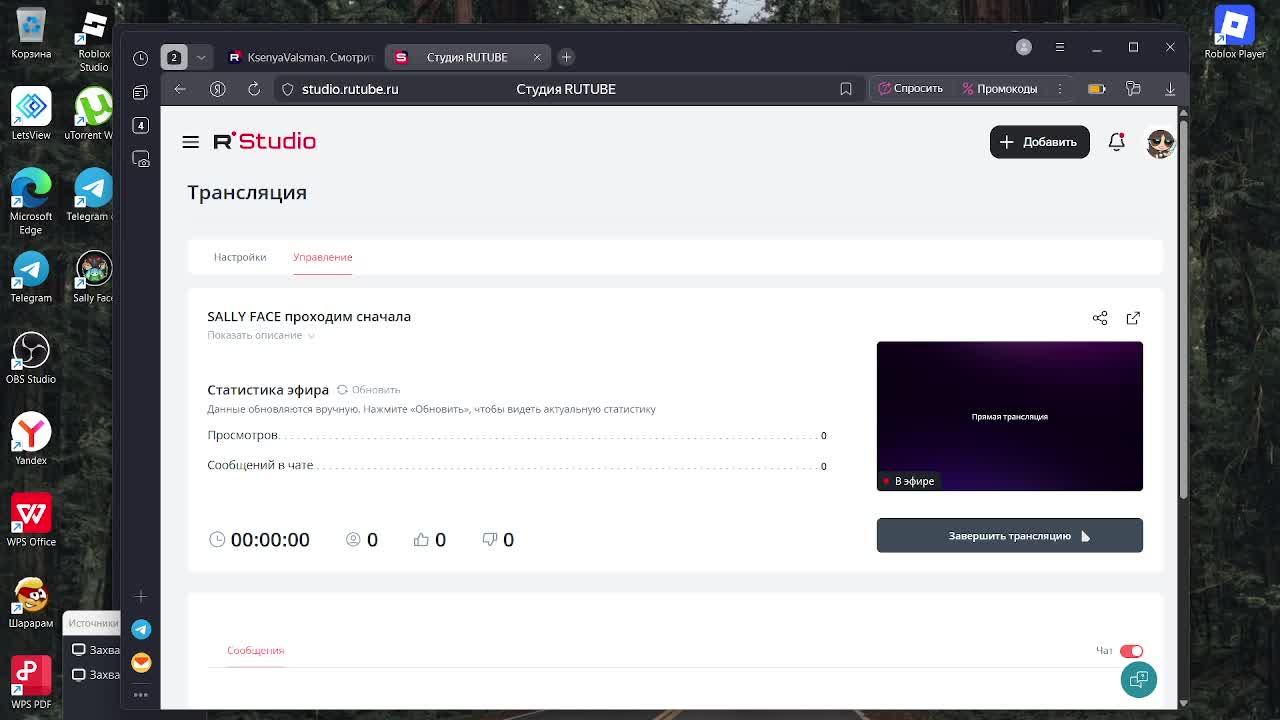Select the Управление tab

[323, 257]
